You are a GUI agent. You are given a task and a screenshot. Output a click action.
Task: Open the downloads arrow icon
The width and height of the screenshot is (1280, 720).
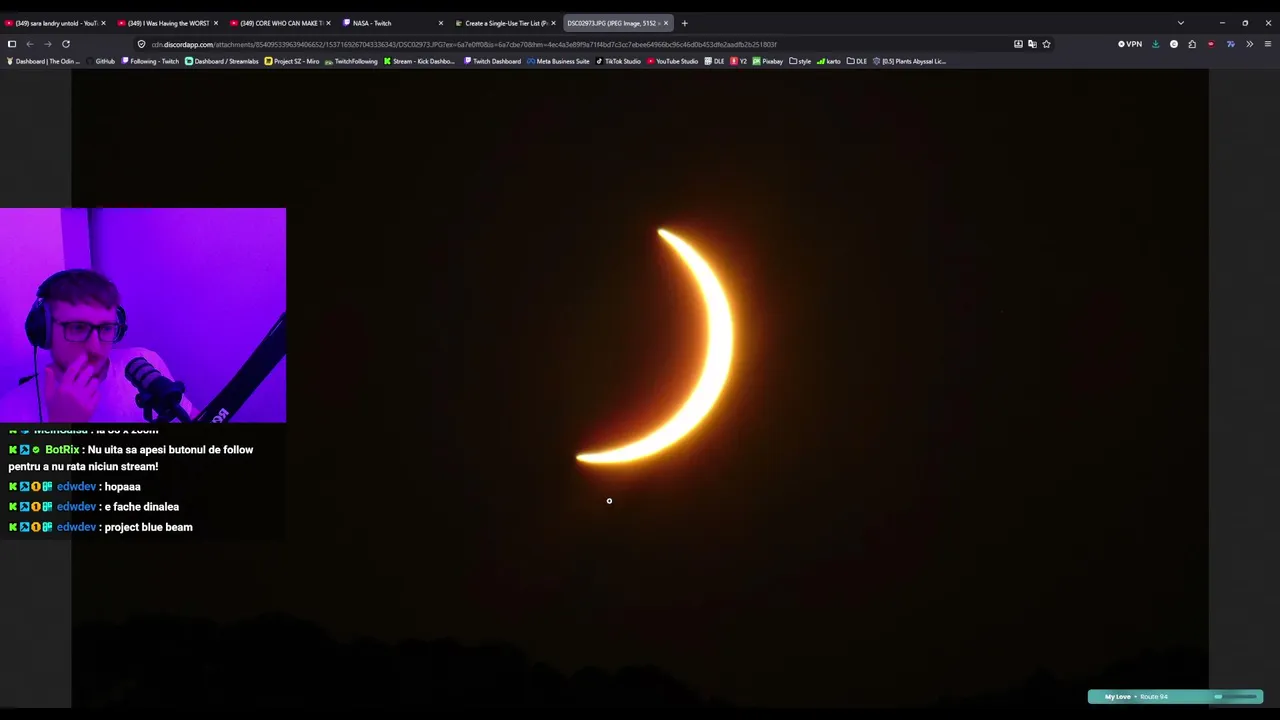point(1156,44)
